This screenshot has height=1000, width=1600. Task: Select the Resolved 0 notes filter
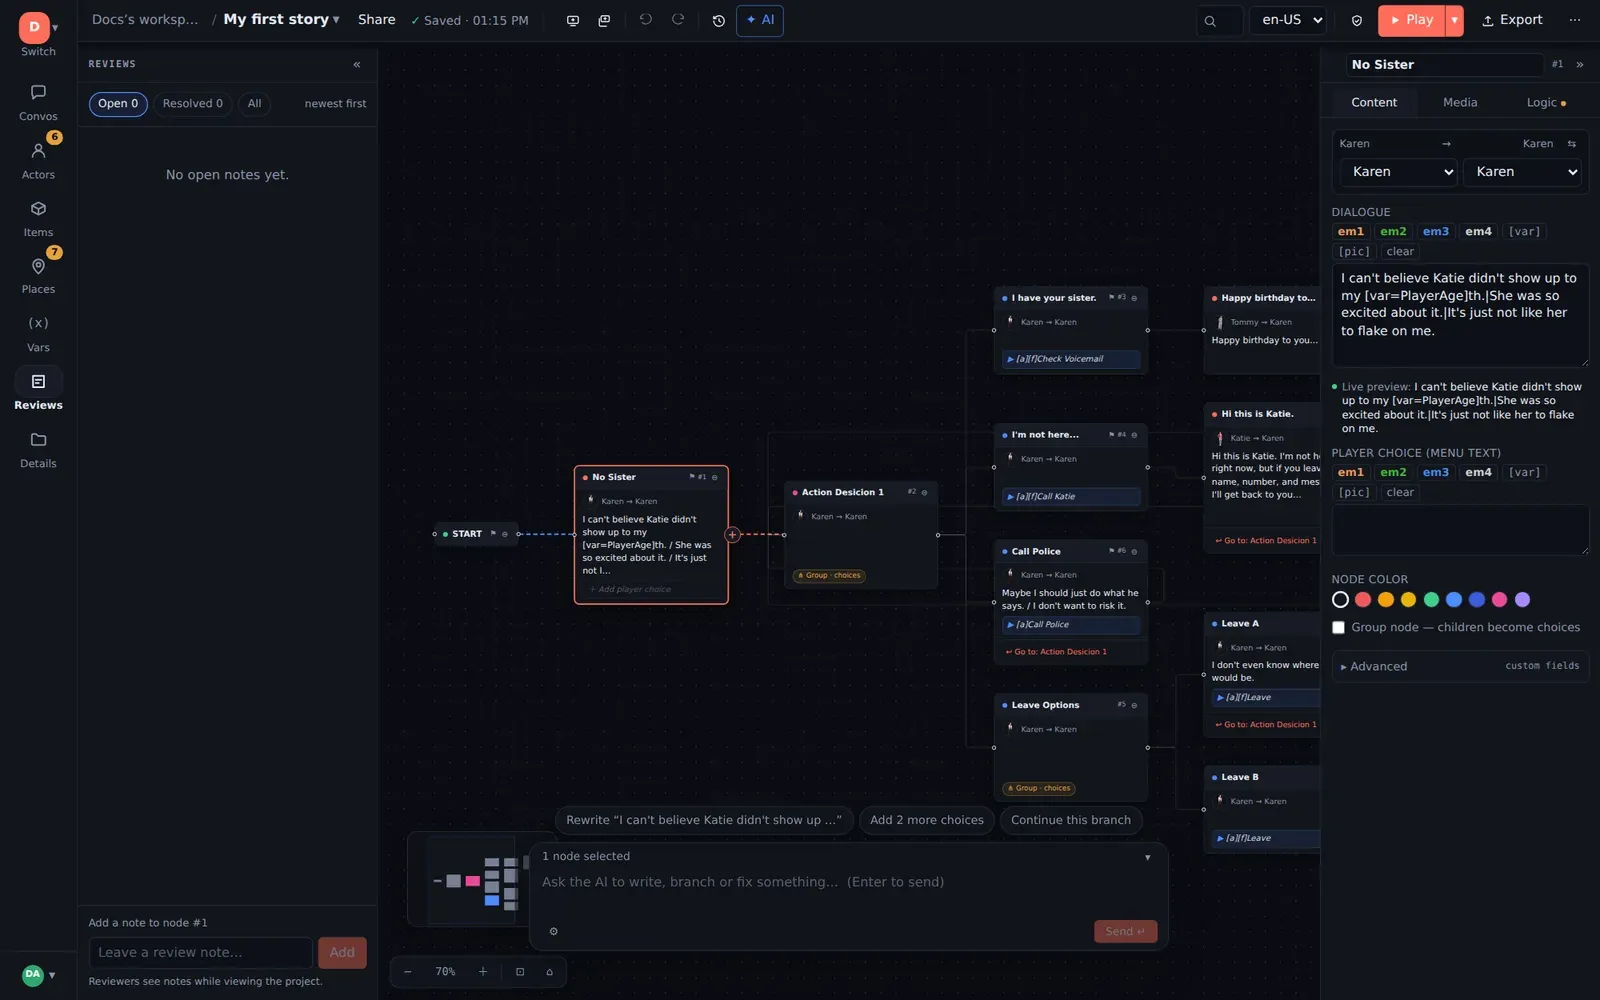point(193,104)
